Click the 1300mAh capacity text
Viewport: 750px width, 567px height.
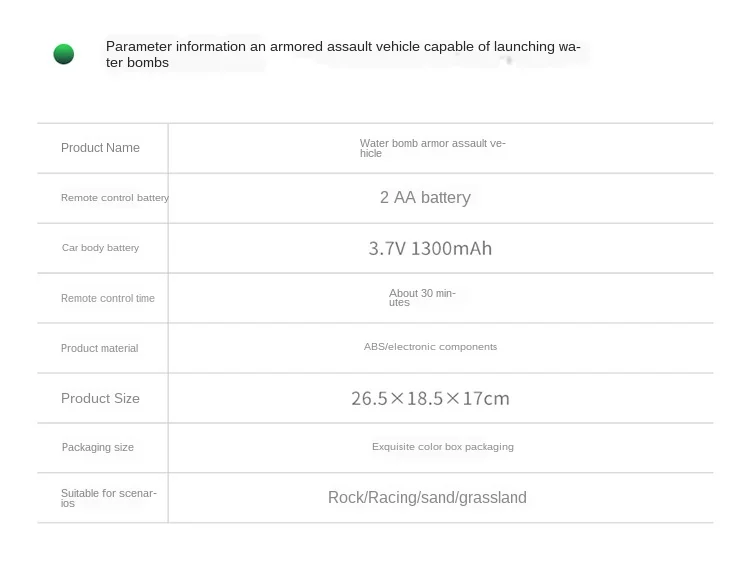point(452,249)
